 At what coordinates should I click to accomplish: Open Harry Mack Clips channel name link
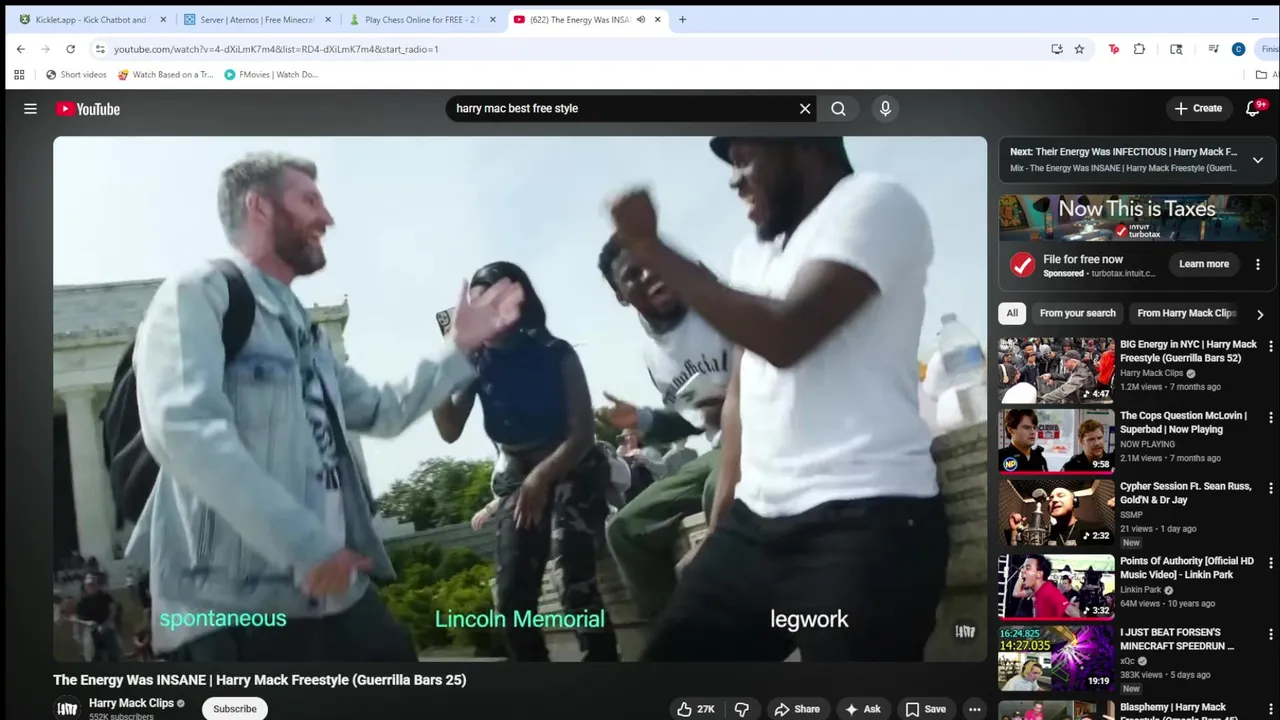[131, 703]
